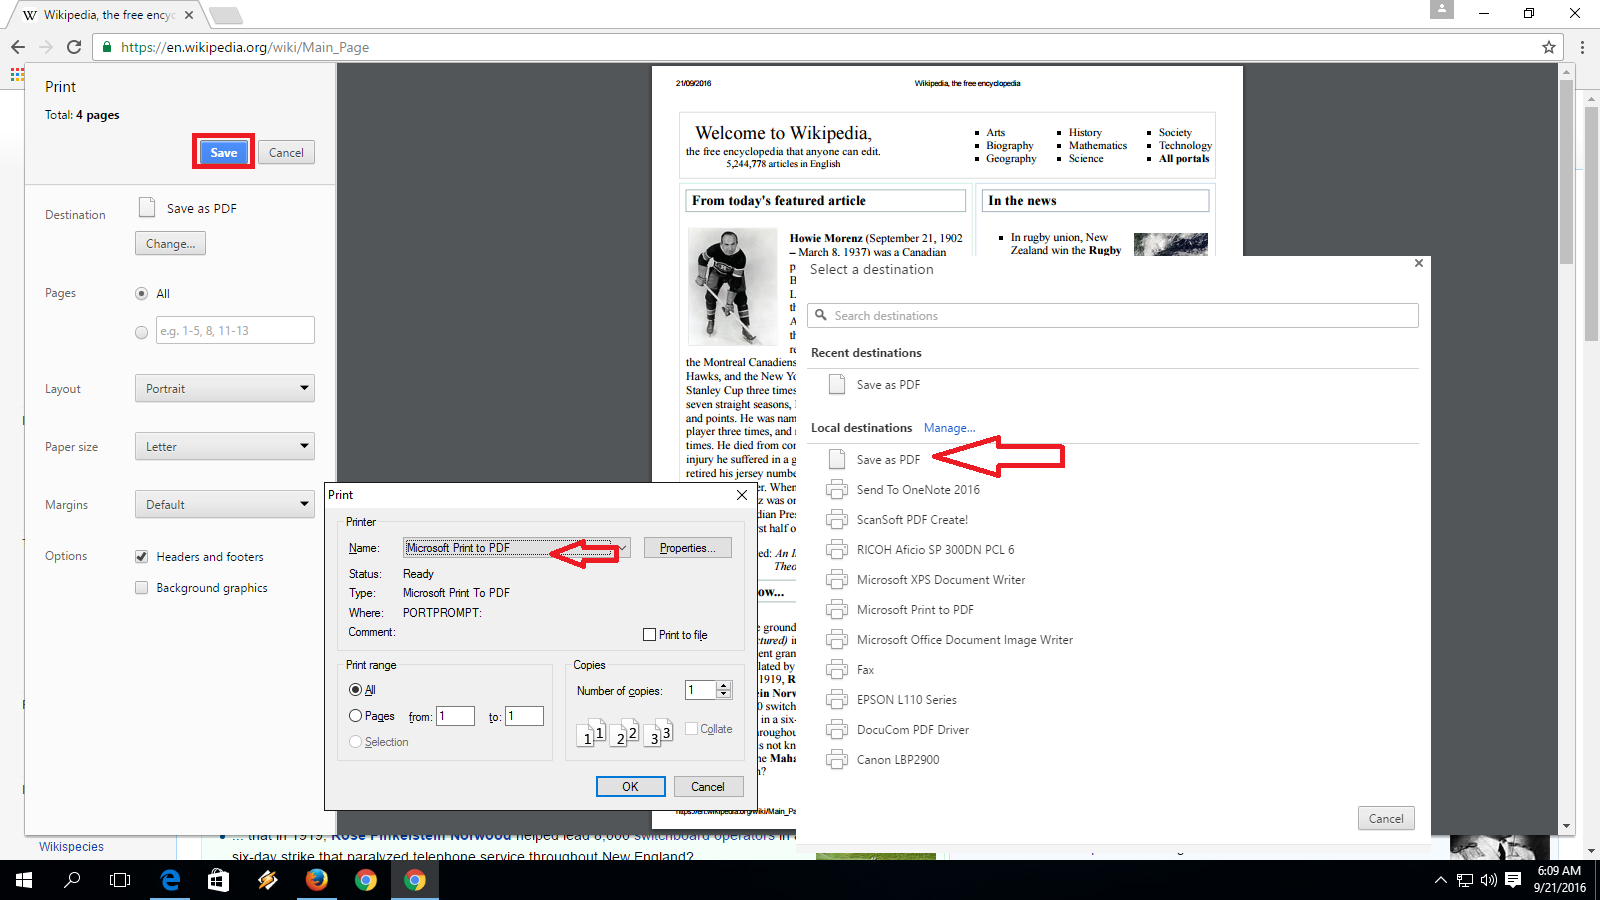Image resolution: width=1600 pixels, height=900 pixels.
Task: Click the print preview vertical scrollbar
Action: [1566, 172]
